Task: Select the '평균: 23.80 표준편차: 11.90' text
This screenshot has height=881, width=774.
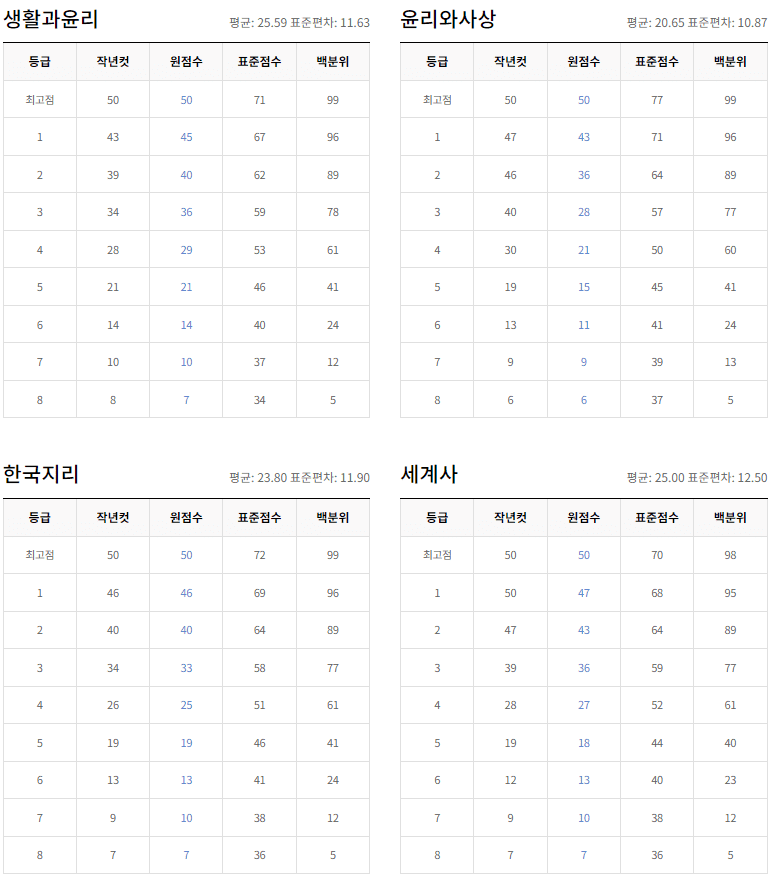Action: pos(299,478)
